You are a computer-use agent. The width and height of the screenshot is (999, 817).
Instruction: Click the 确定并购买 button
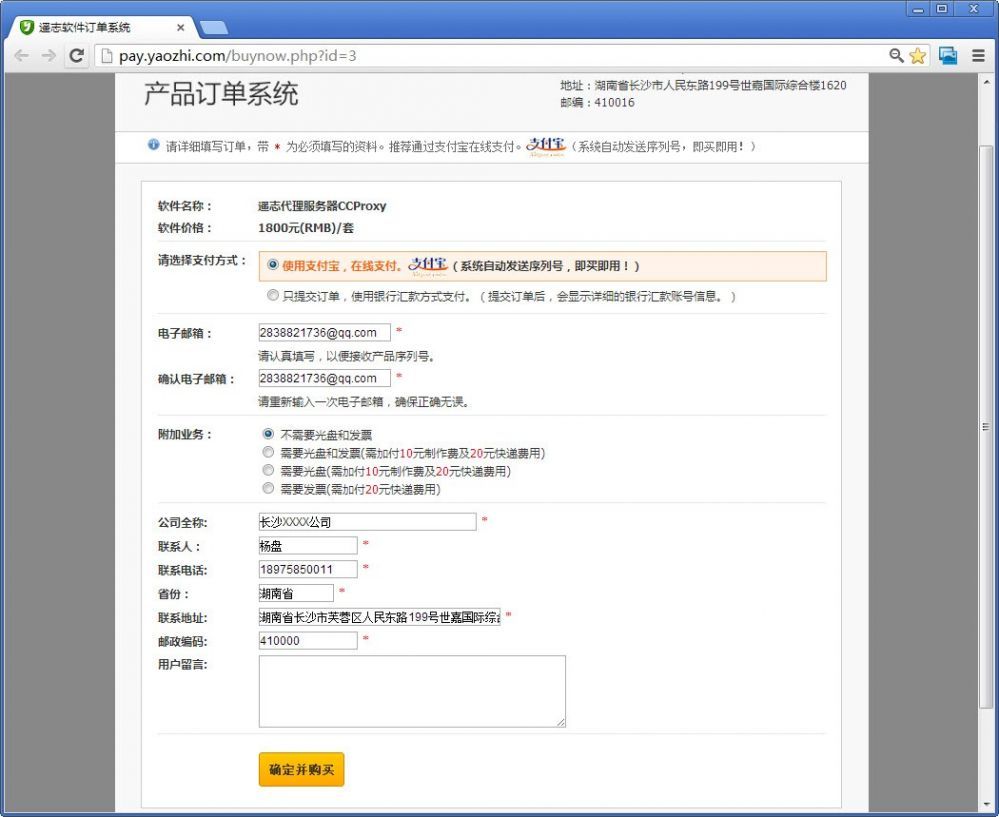pos(301,769)
